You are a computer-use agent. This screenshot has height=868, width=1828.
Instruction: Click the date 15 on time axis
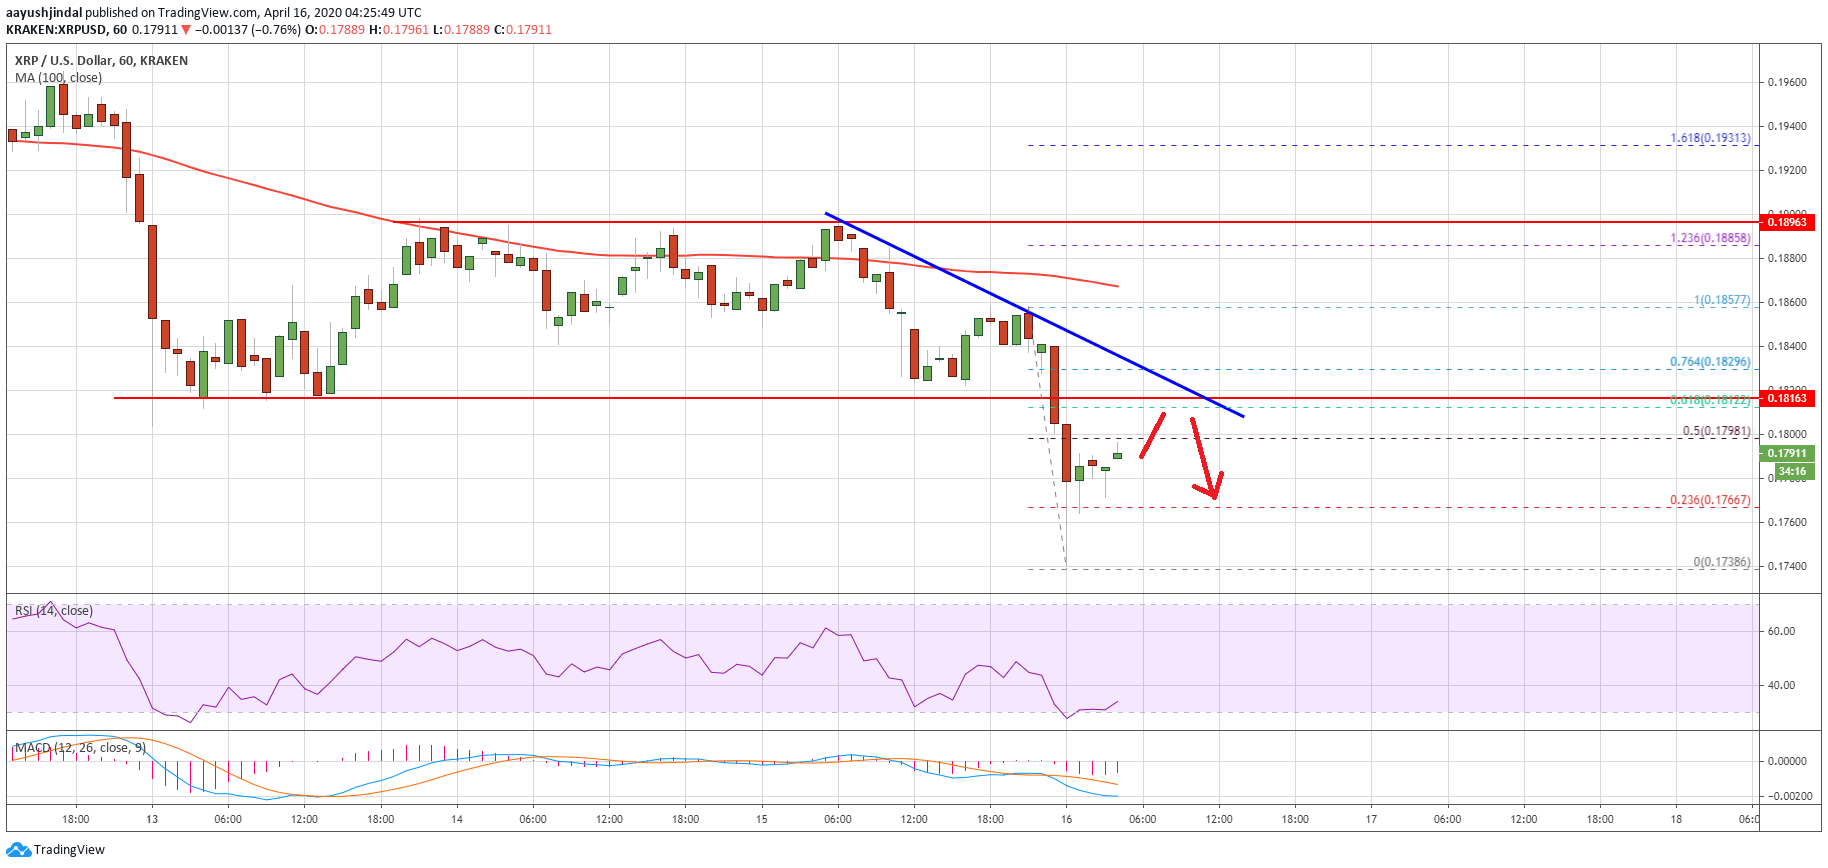762,819
